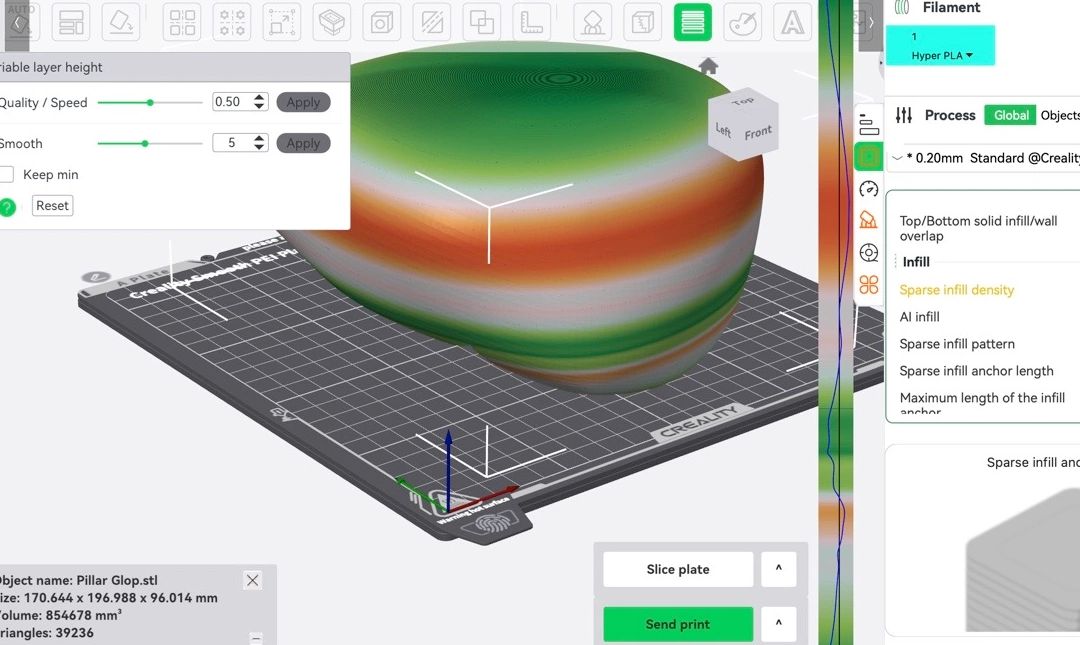Adjust the Smooth slider

150,143
